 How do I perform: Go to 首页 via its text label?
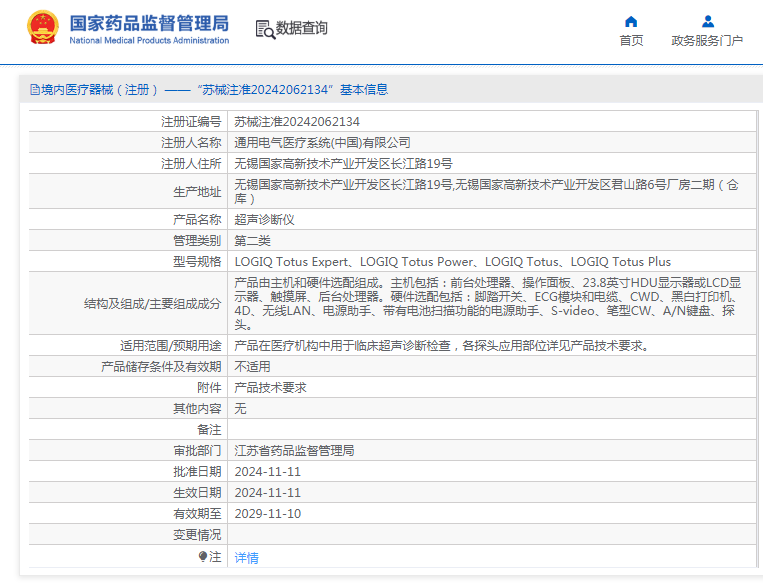(x=631, y=41)
